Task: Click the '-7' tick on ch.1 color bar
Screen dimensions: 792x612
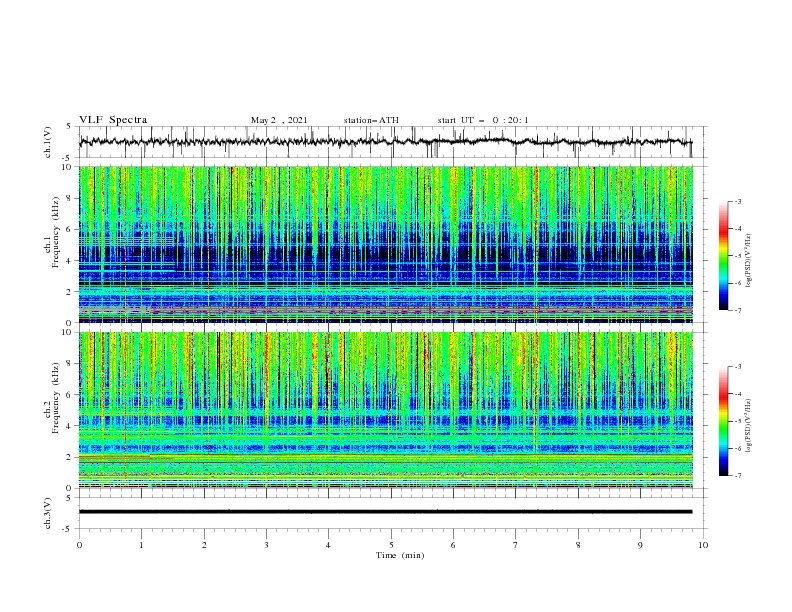Action: [x=737, y=310]
